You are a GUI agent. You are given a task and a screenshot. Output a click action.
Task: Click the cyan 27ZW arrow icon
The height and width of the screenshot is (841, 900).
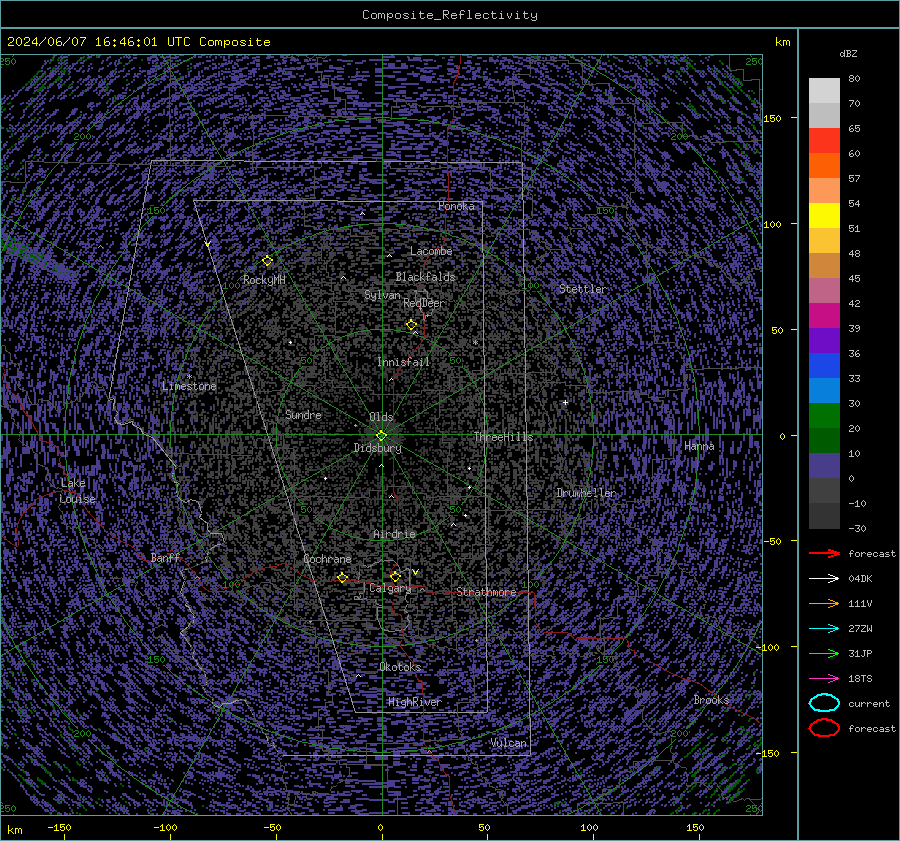click(x=824, y=629)
